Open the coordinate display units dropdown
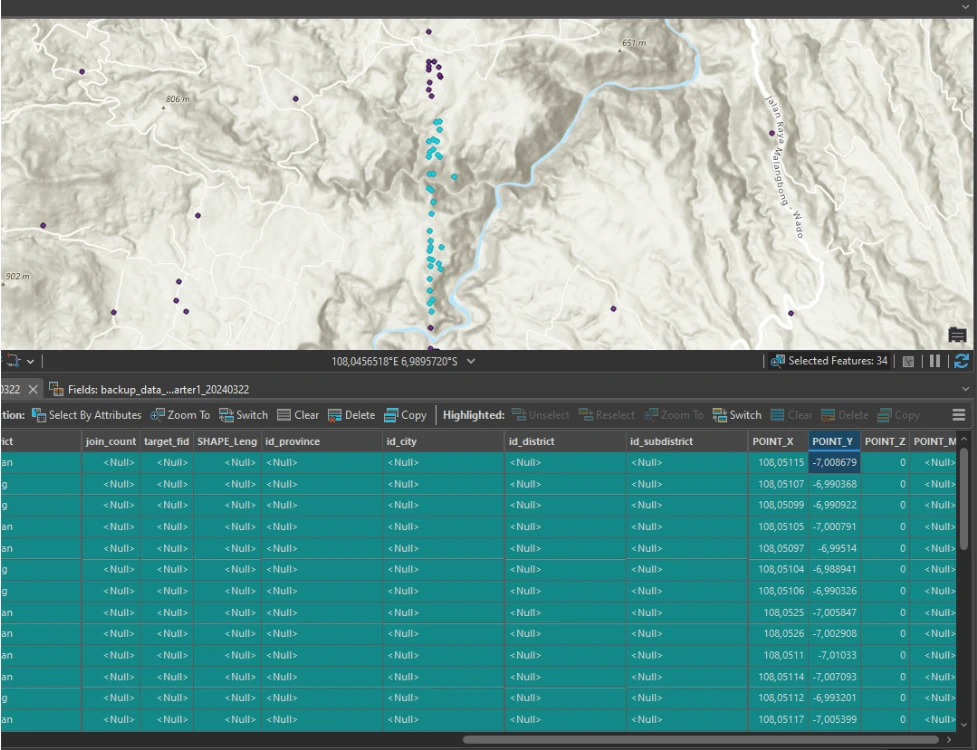 (471, 361)
